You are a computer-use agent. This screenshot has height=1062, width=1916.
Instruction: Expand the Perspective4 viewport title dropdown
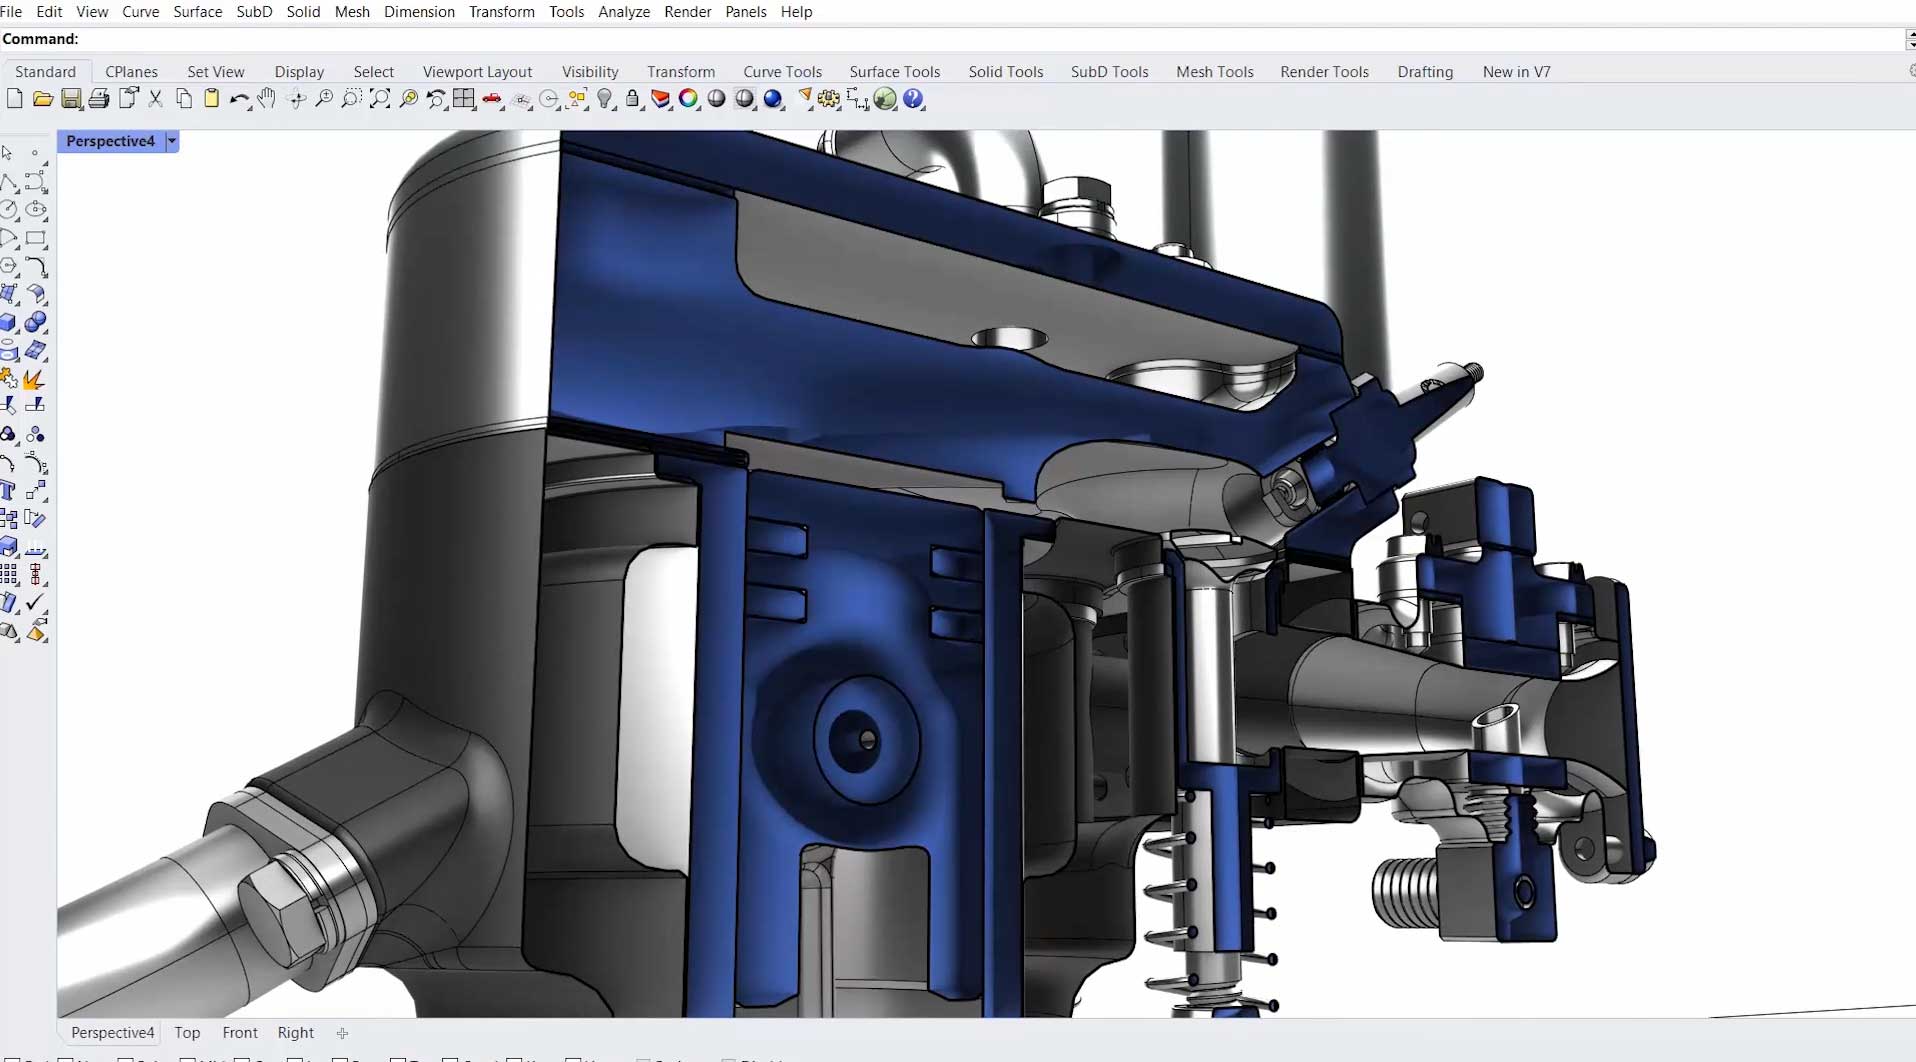(x=172, y=141)
